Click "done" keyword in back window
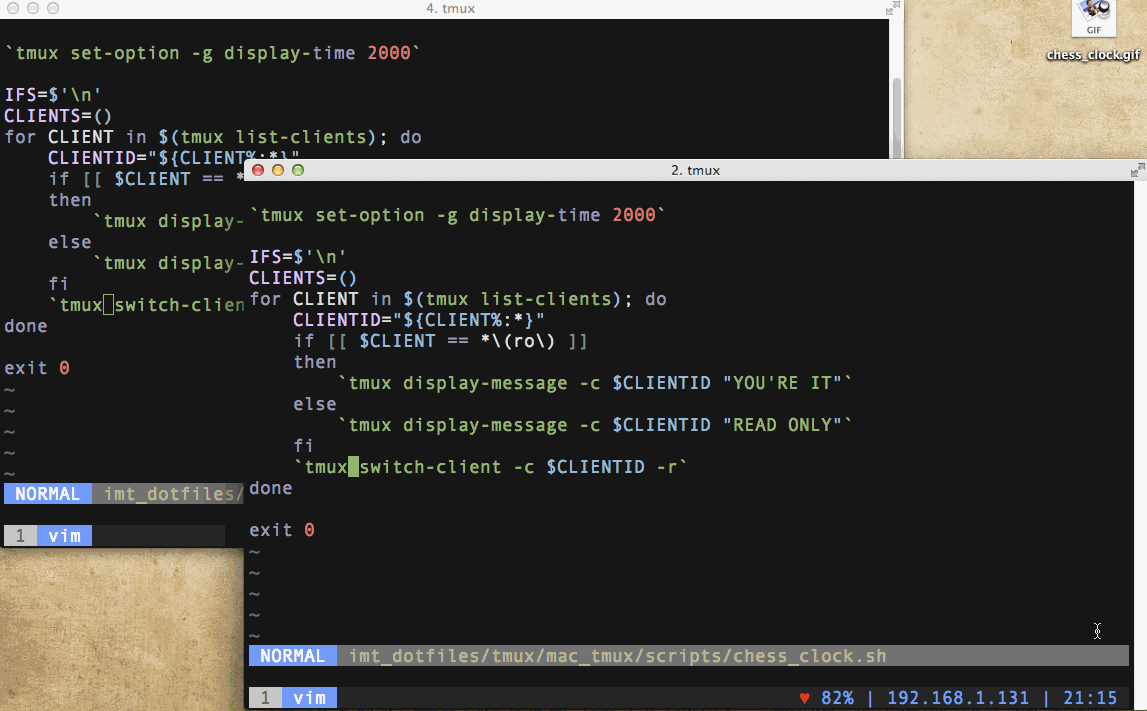This screenshot has height=711, width=1147. (26, 326)
